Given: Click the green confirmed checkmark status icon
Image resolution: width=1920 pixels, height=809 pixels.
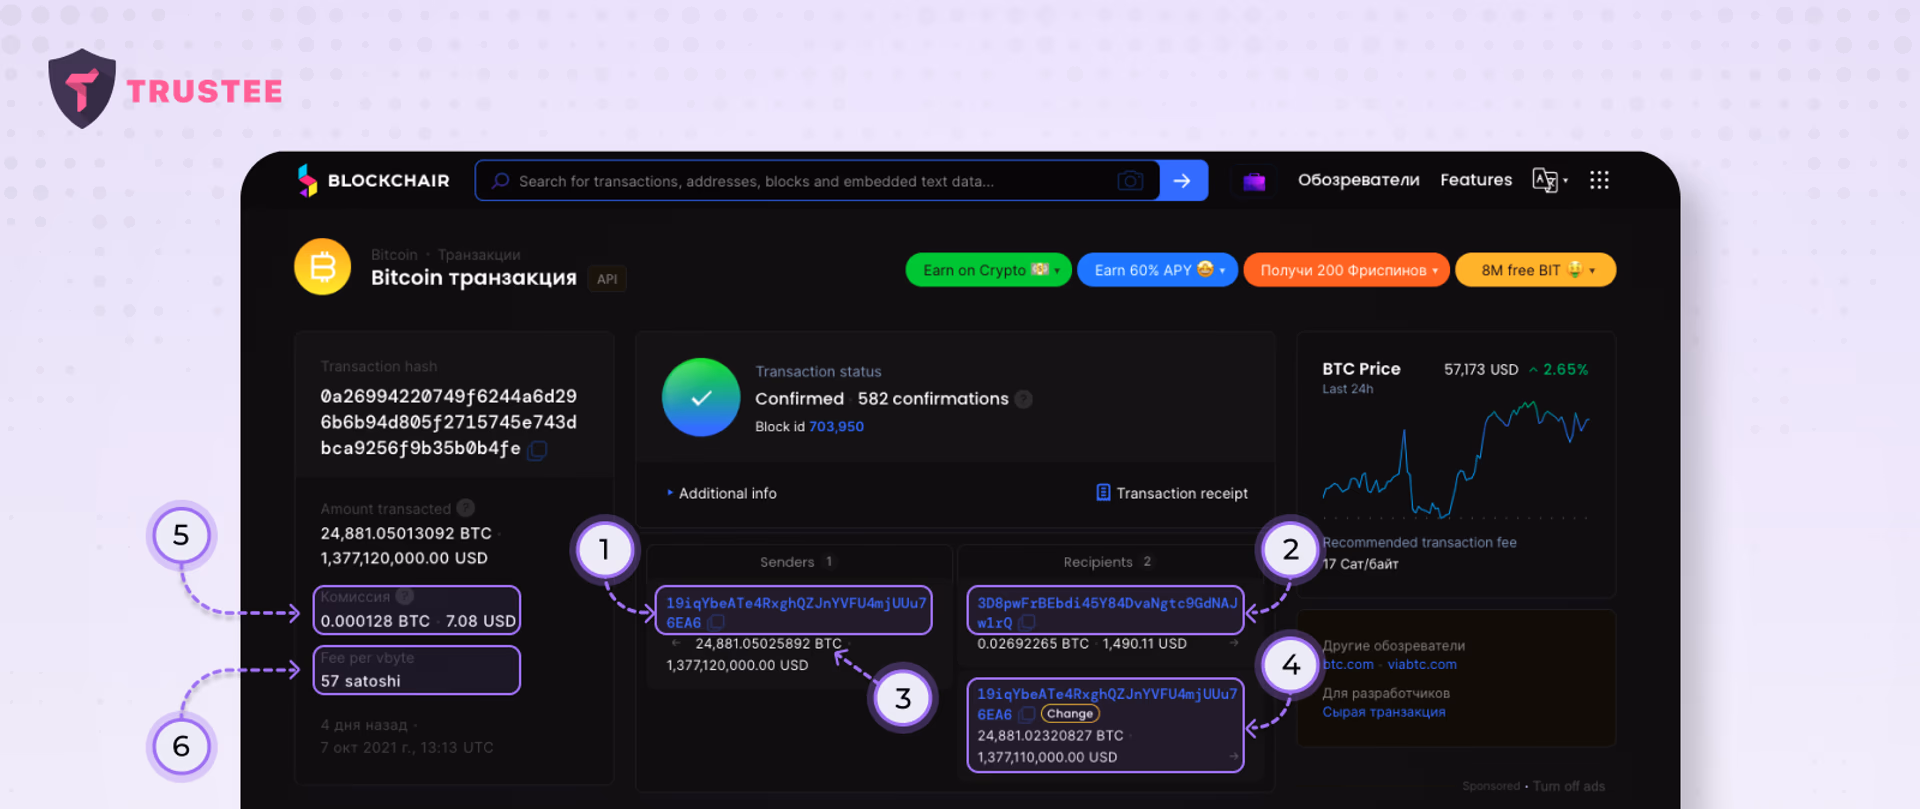Looking at the screenshot, I should pyautogui.click(x=701, y=397).
